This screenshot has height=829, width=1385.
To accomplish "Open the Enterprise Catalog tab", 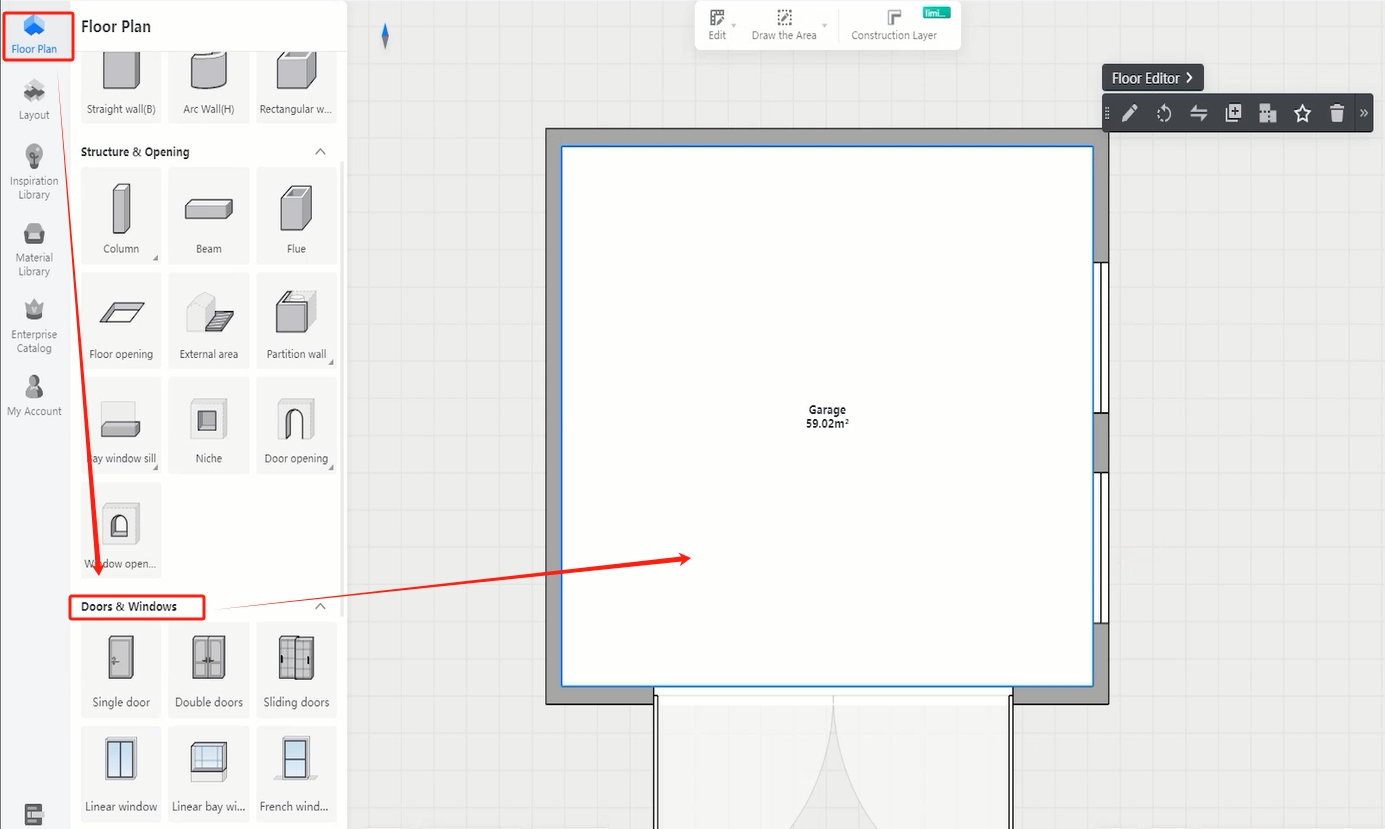I will 34,326.
